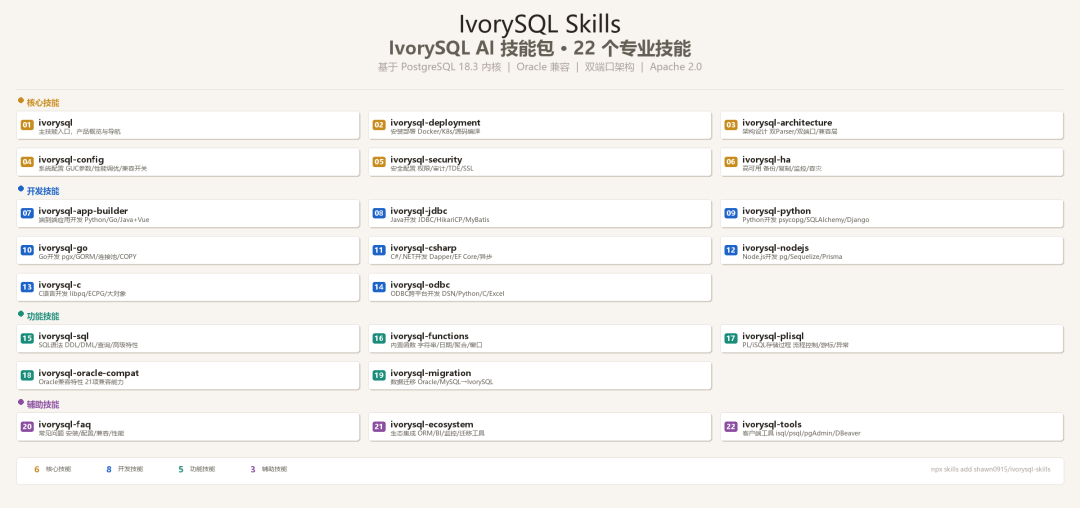Screen dimensions: 1080x508
Task: Click the 功能技能 section heading
Action: 43,316
